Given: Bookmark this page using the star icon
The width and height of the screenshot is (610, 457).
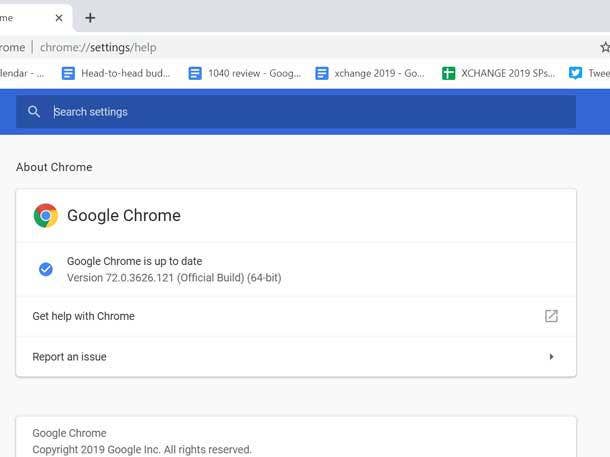Looking at the screenshot, I should [604, 47].
